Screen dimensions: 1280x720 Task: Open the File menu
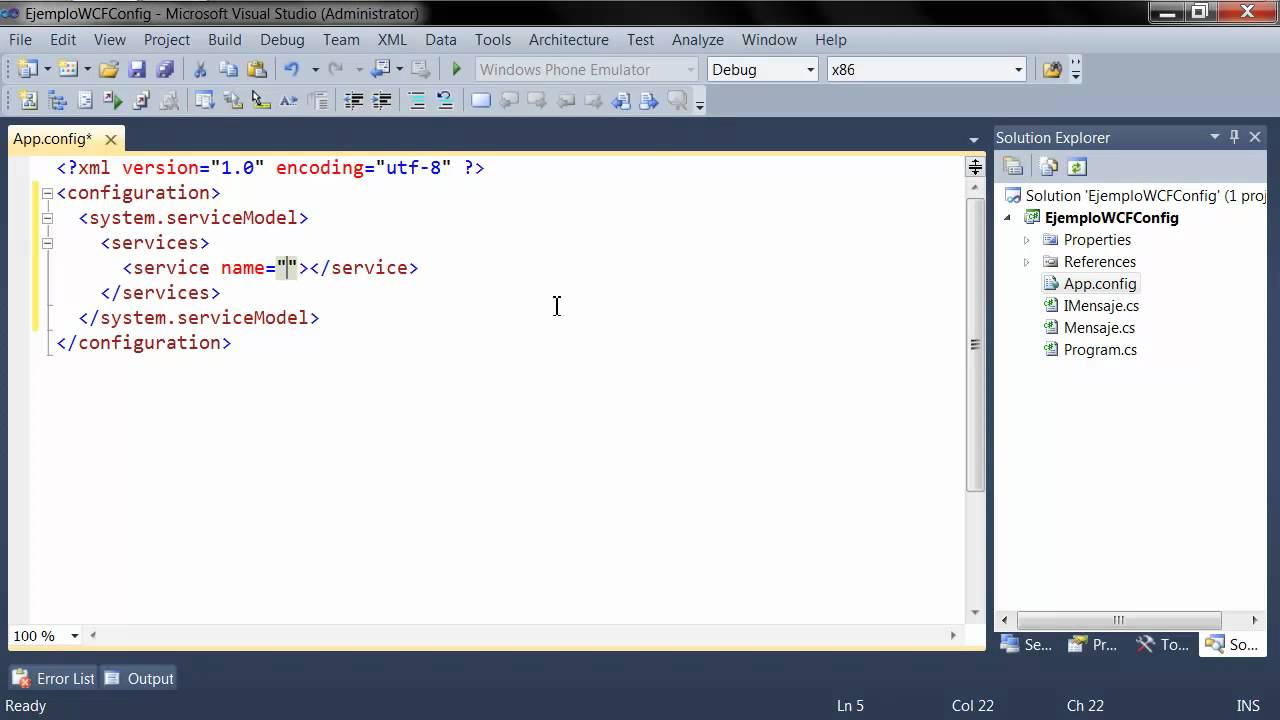click(x=20, y=40)
